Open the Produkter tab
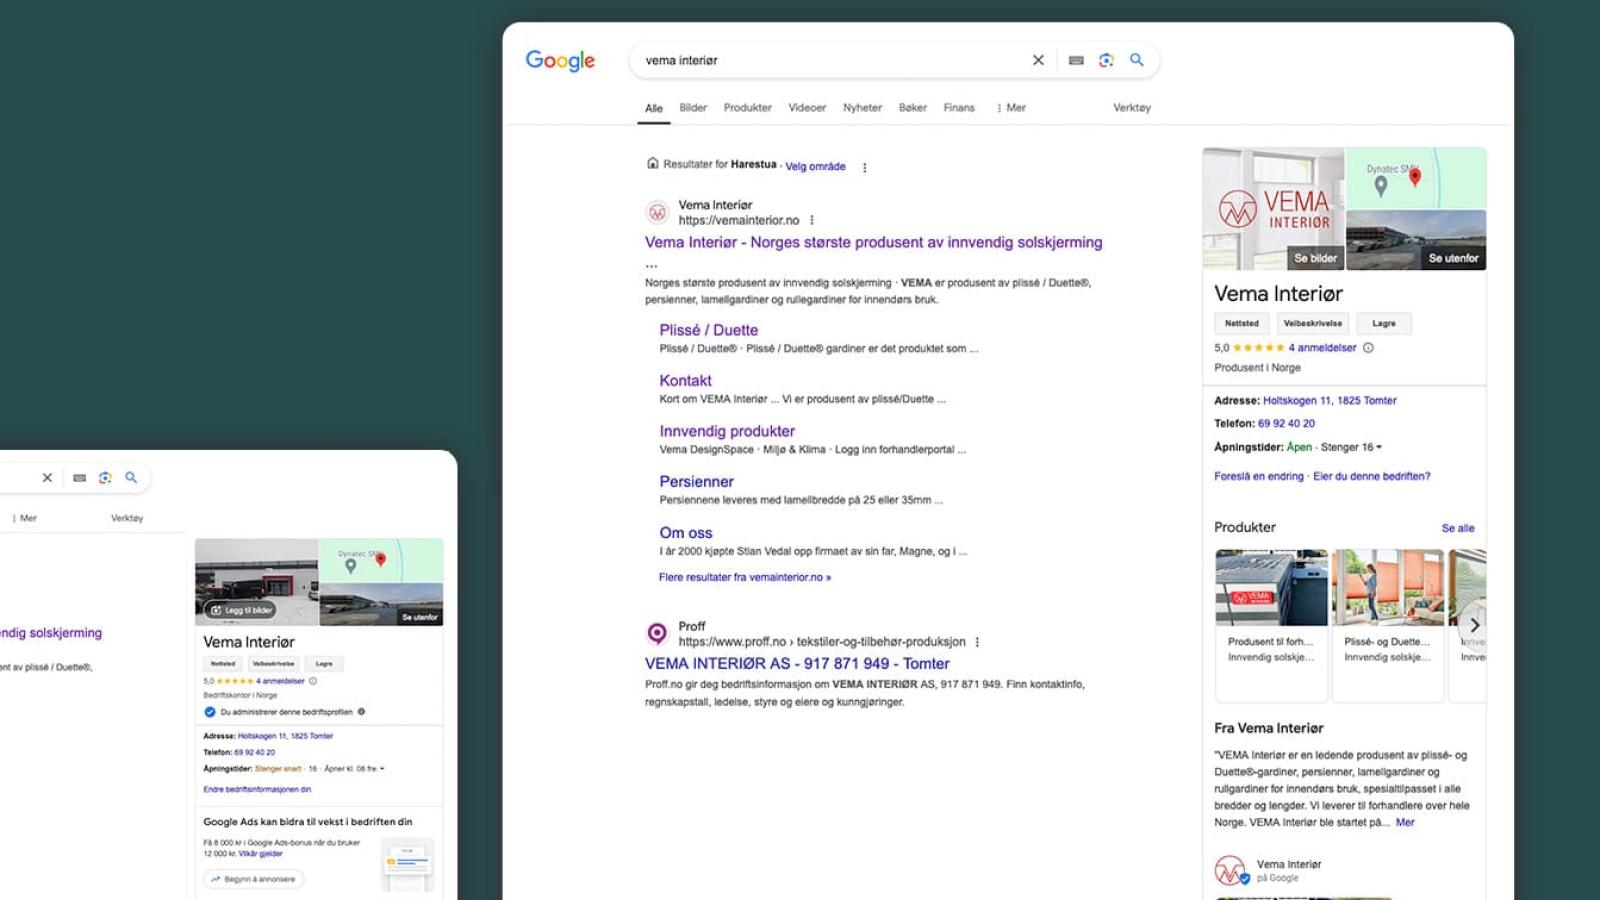Image resolution: width=1600 pixels, height=900 pixels. click(748, 108)
